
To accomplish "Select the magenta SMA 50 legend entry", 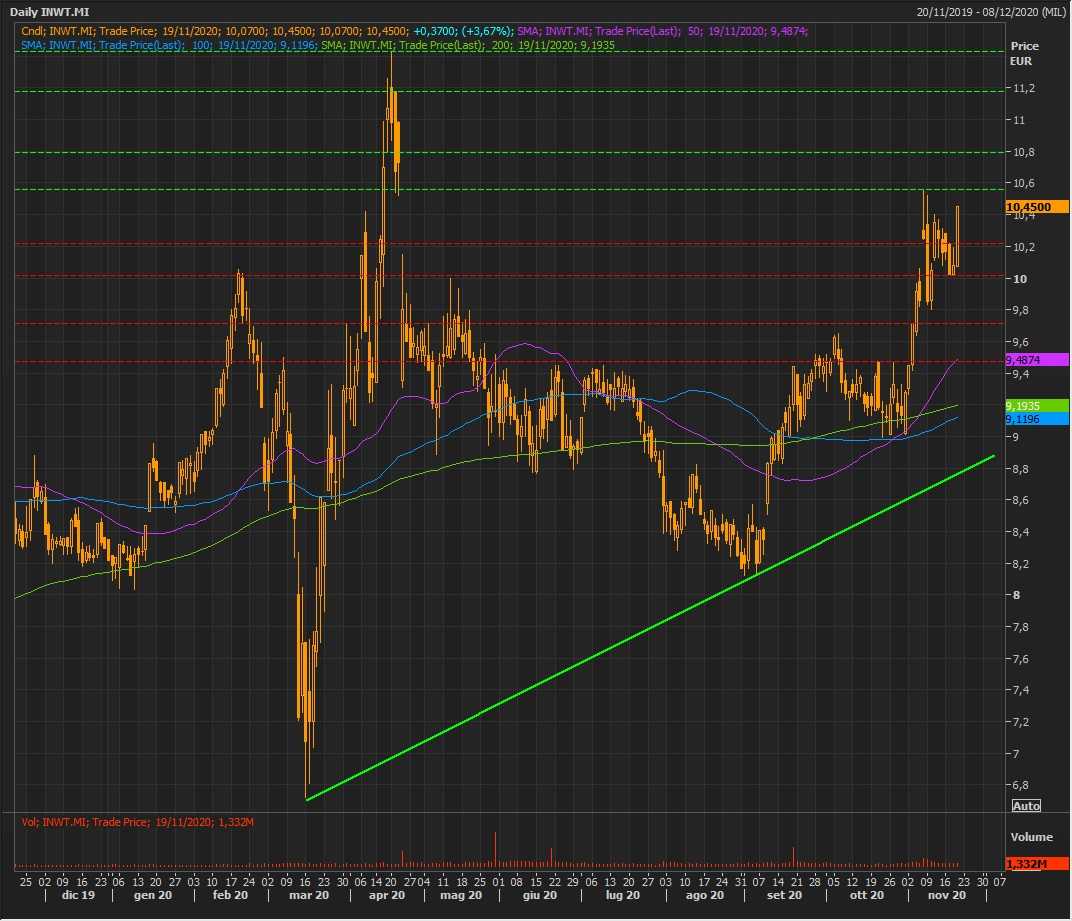I will click(662, 31).
